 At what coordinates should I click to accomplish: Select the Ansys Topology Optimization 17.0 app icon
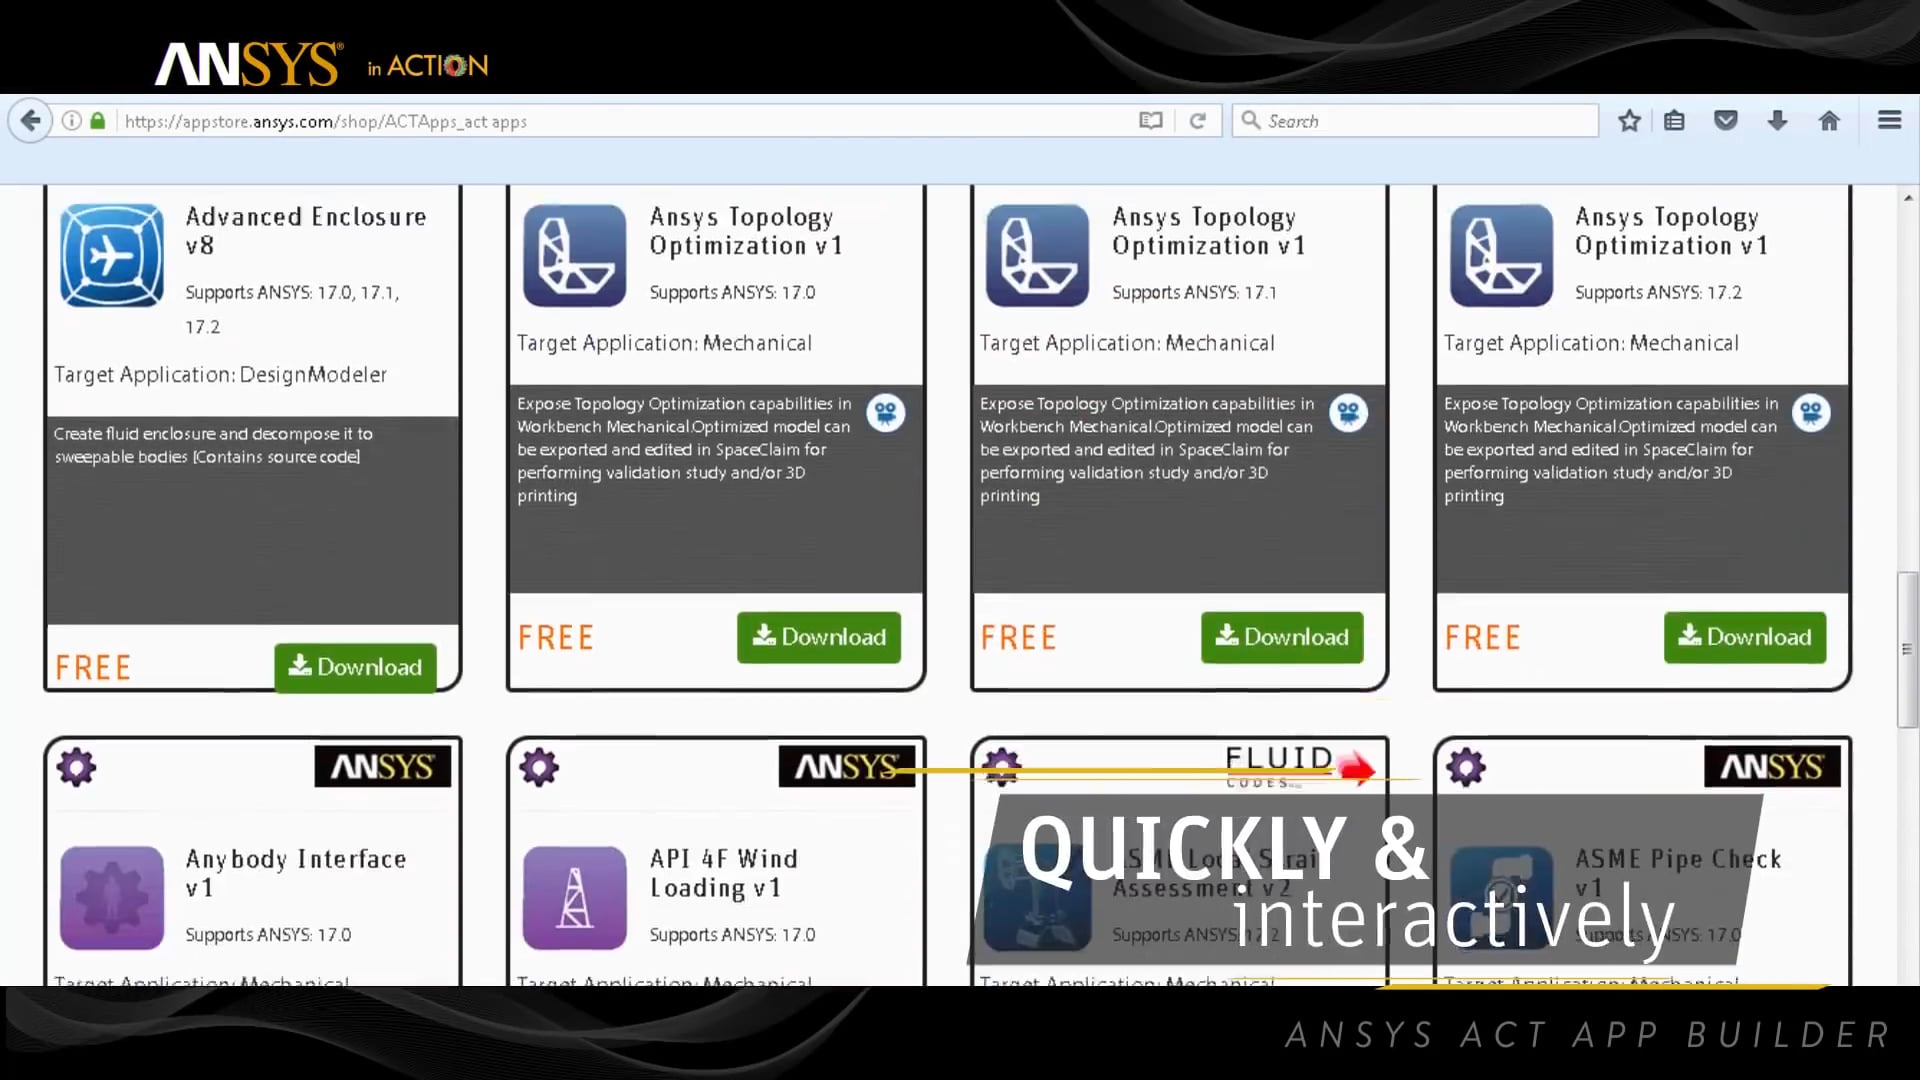tap(574, 256)
